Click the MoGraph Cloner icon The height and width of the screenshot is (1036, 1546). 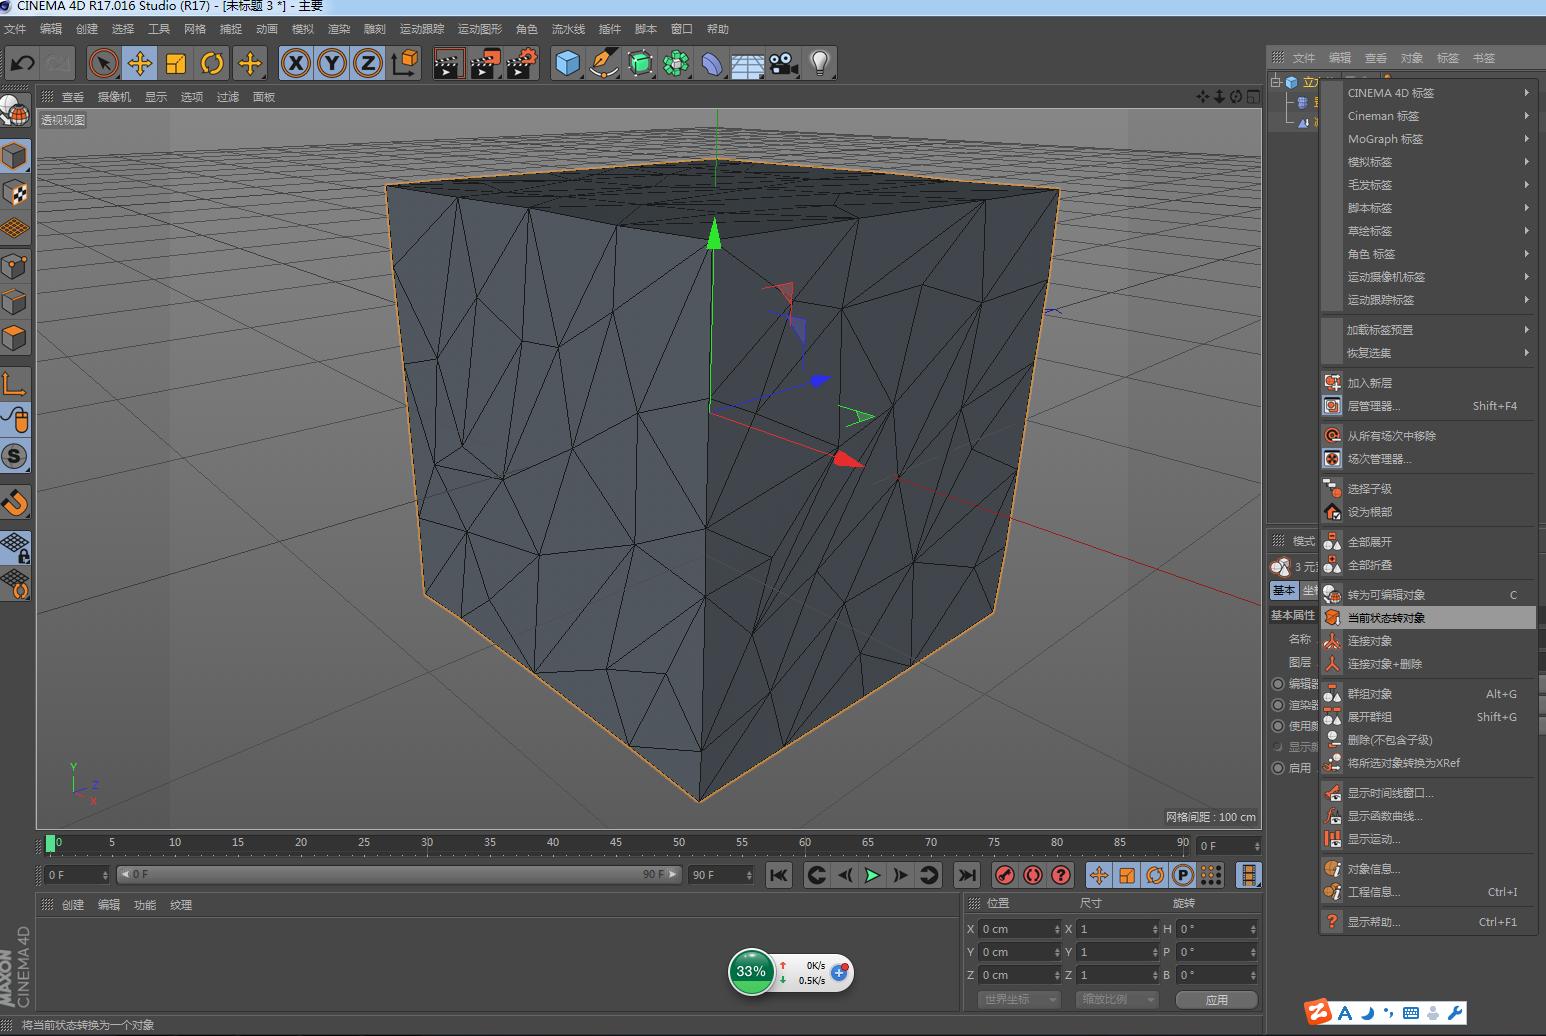[x=676, y=63]
